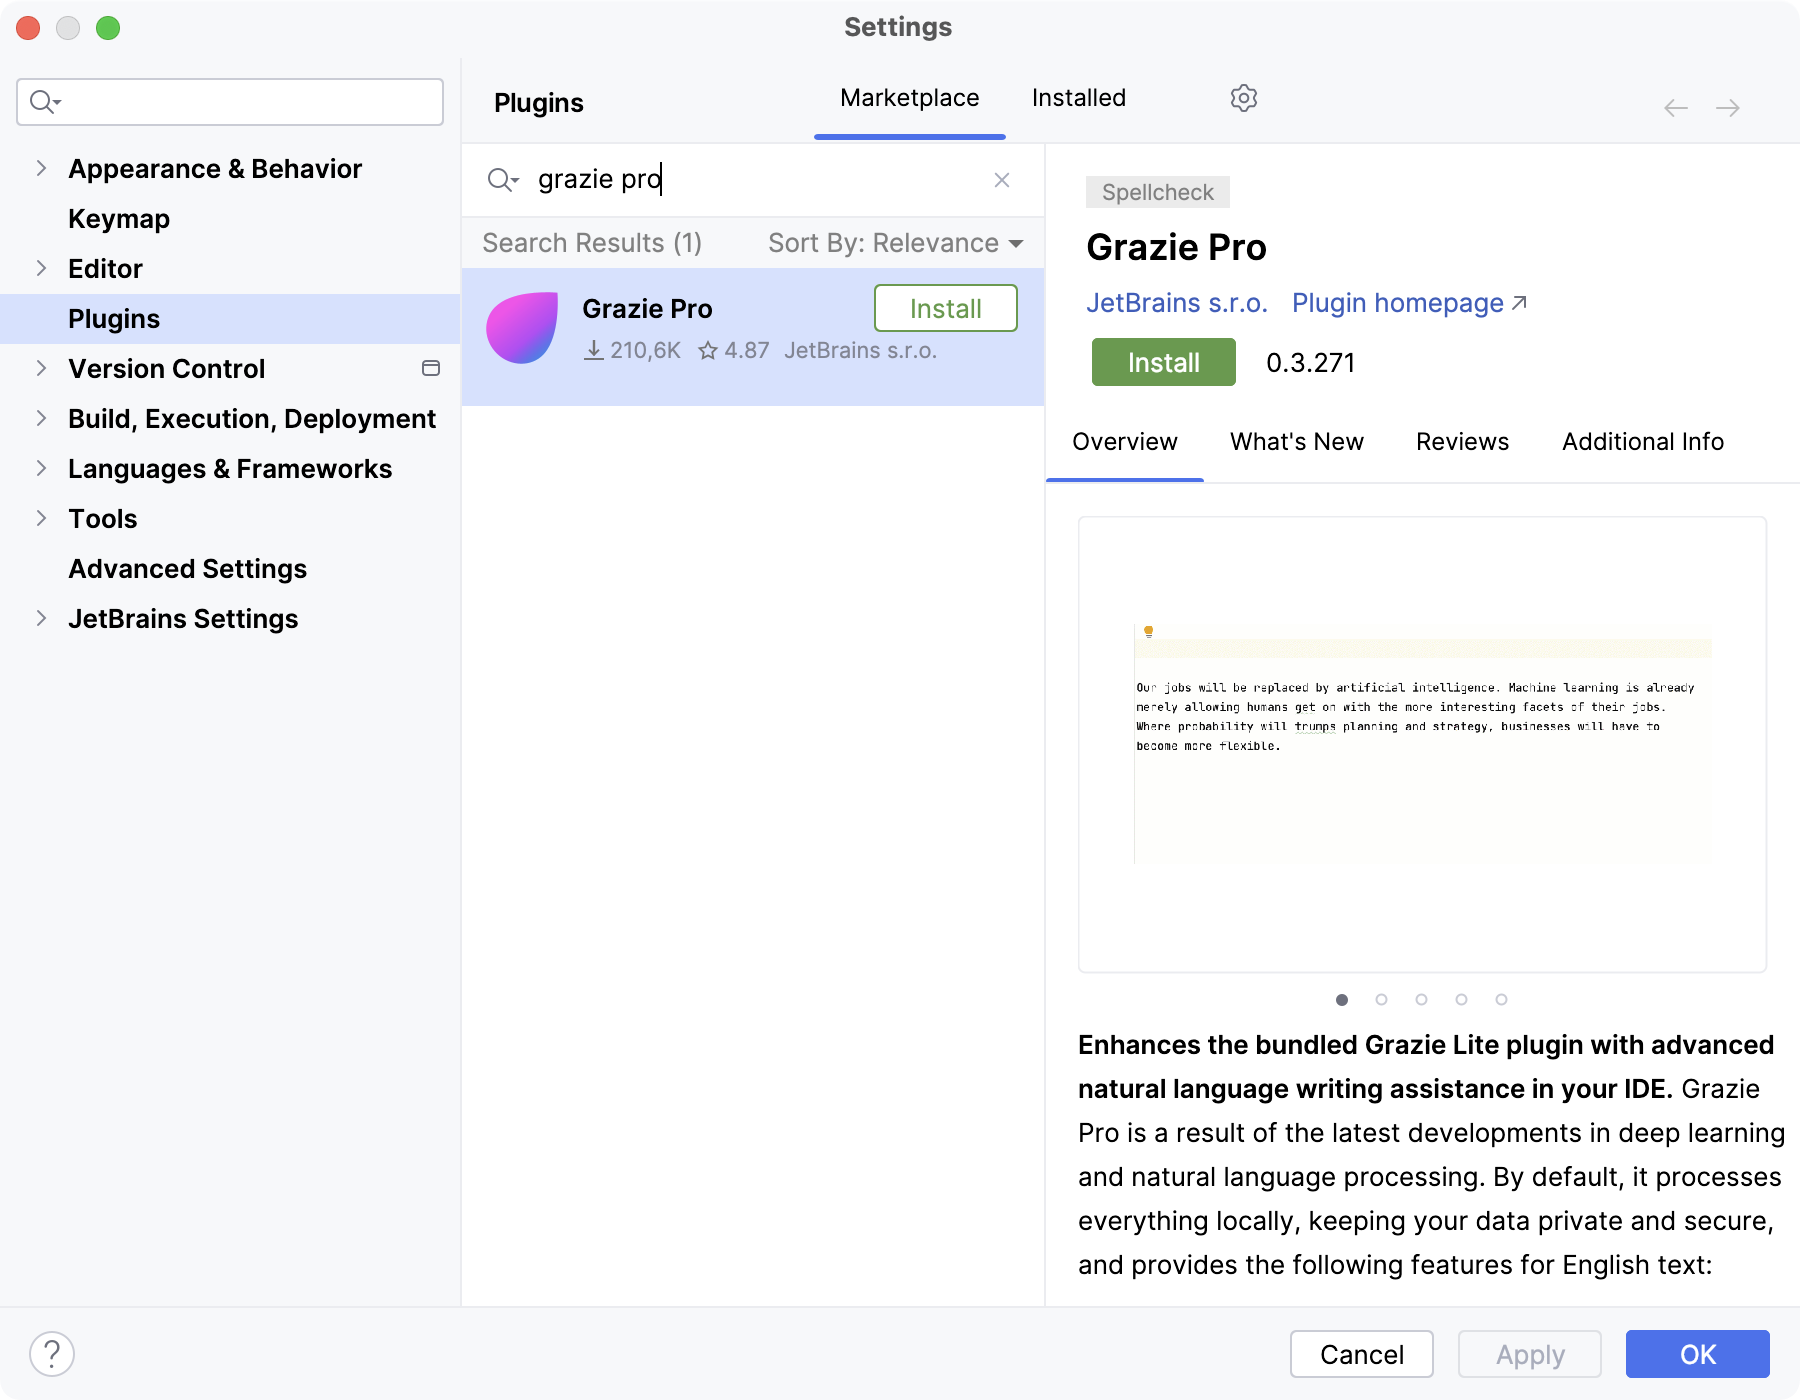Click the green Install button in details
1800x1400 pixels.
coord(1164,362)
